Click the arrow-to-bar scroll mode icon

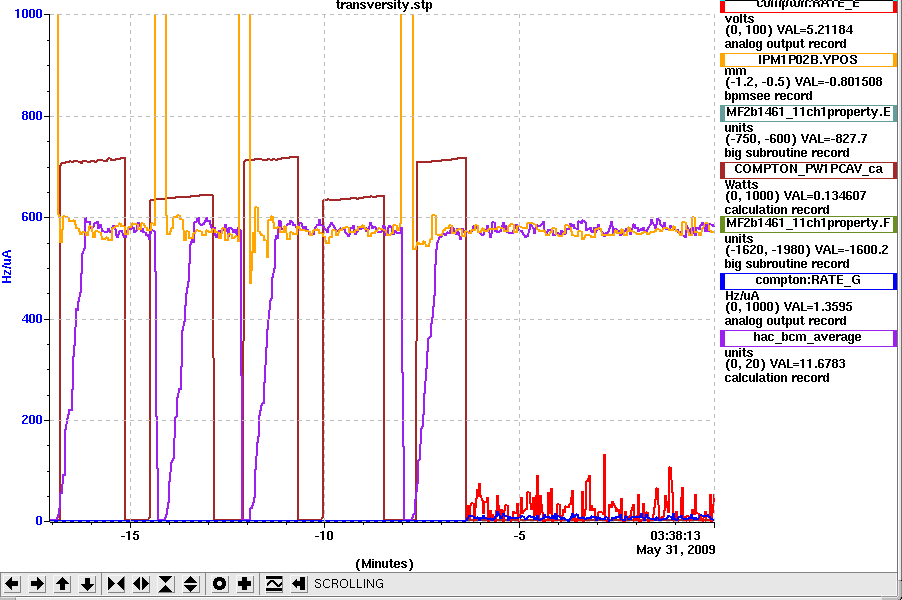[299, 584]
